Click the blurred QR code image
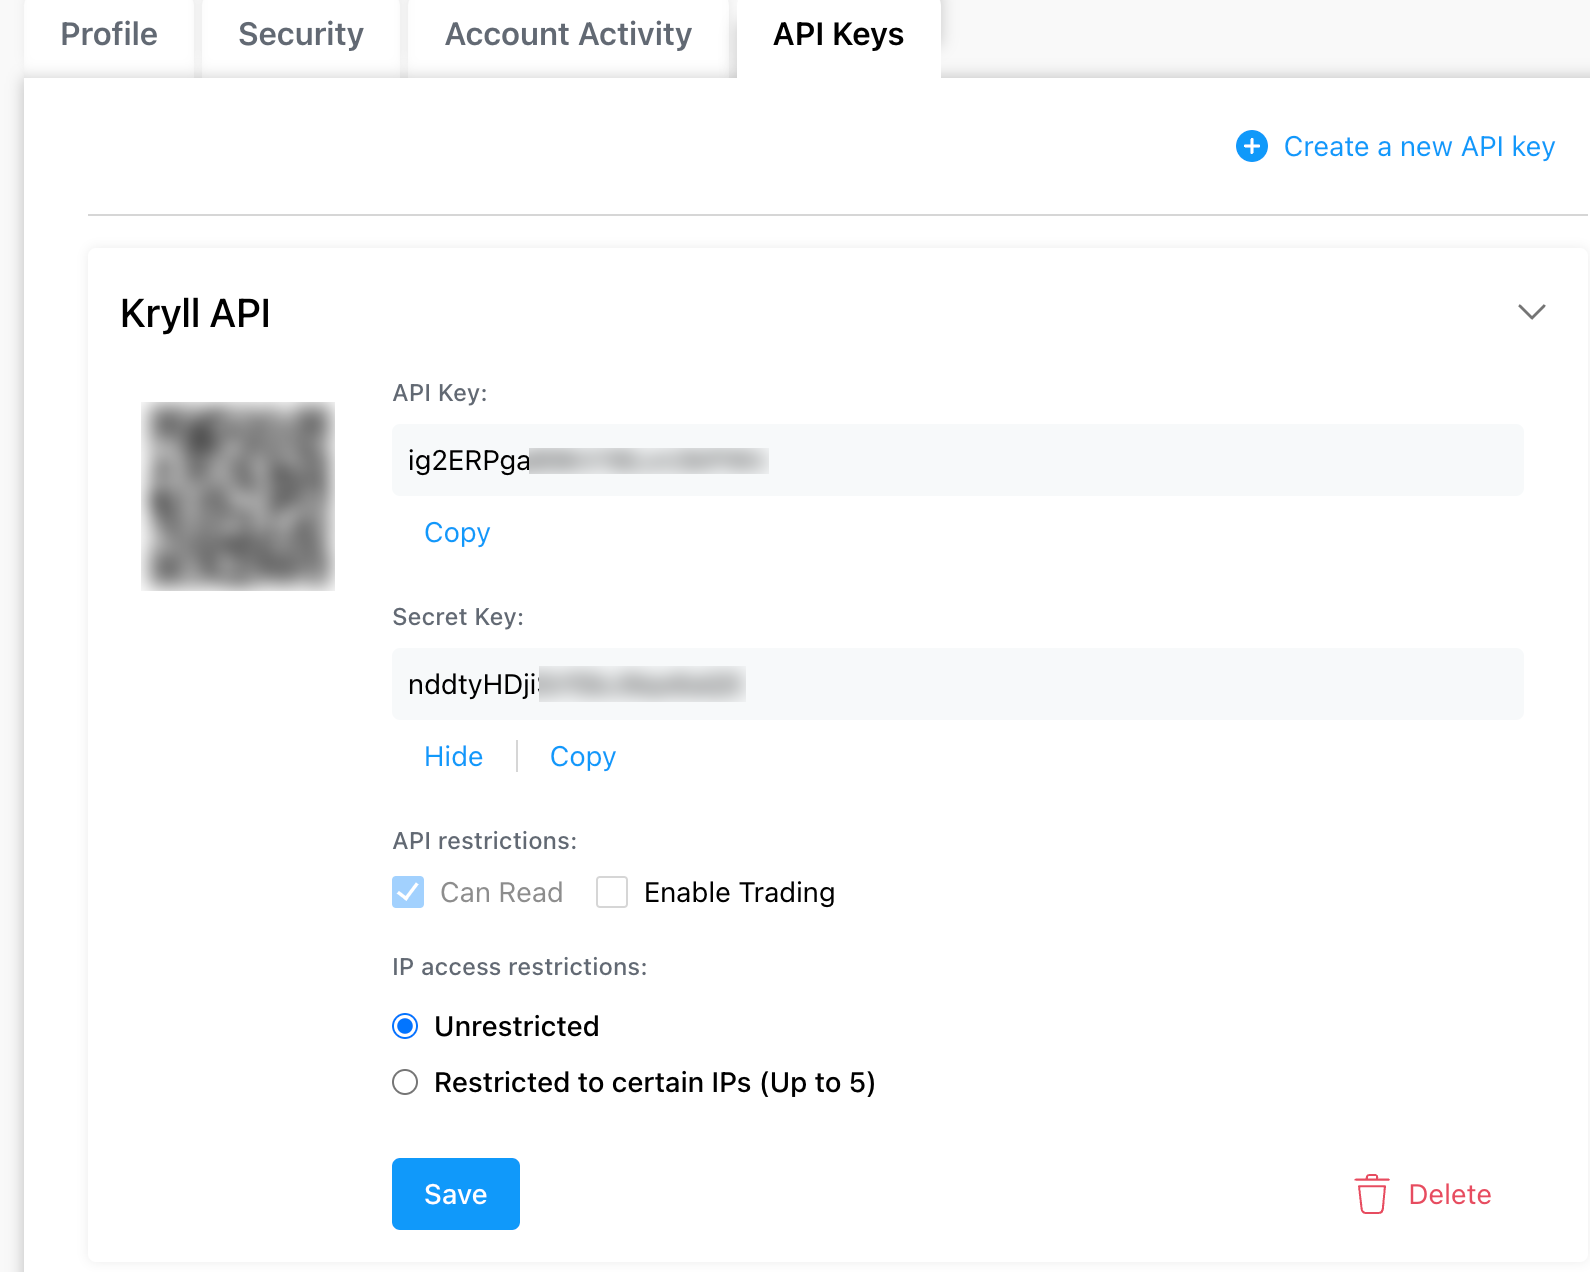The width and height of the screenshot is (1590, 1272). pyautogui.click(x=238, y=496)
